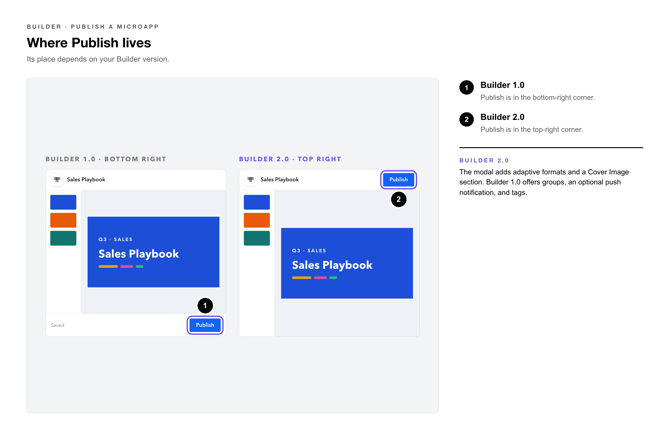The width and height of the screenshot is (670, 430).
Task: Click 'BUILDER · PUBLISH A MICROAPP' breadcrumb text
Action: point(93,27)
